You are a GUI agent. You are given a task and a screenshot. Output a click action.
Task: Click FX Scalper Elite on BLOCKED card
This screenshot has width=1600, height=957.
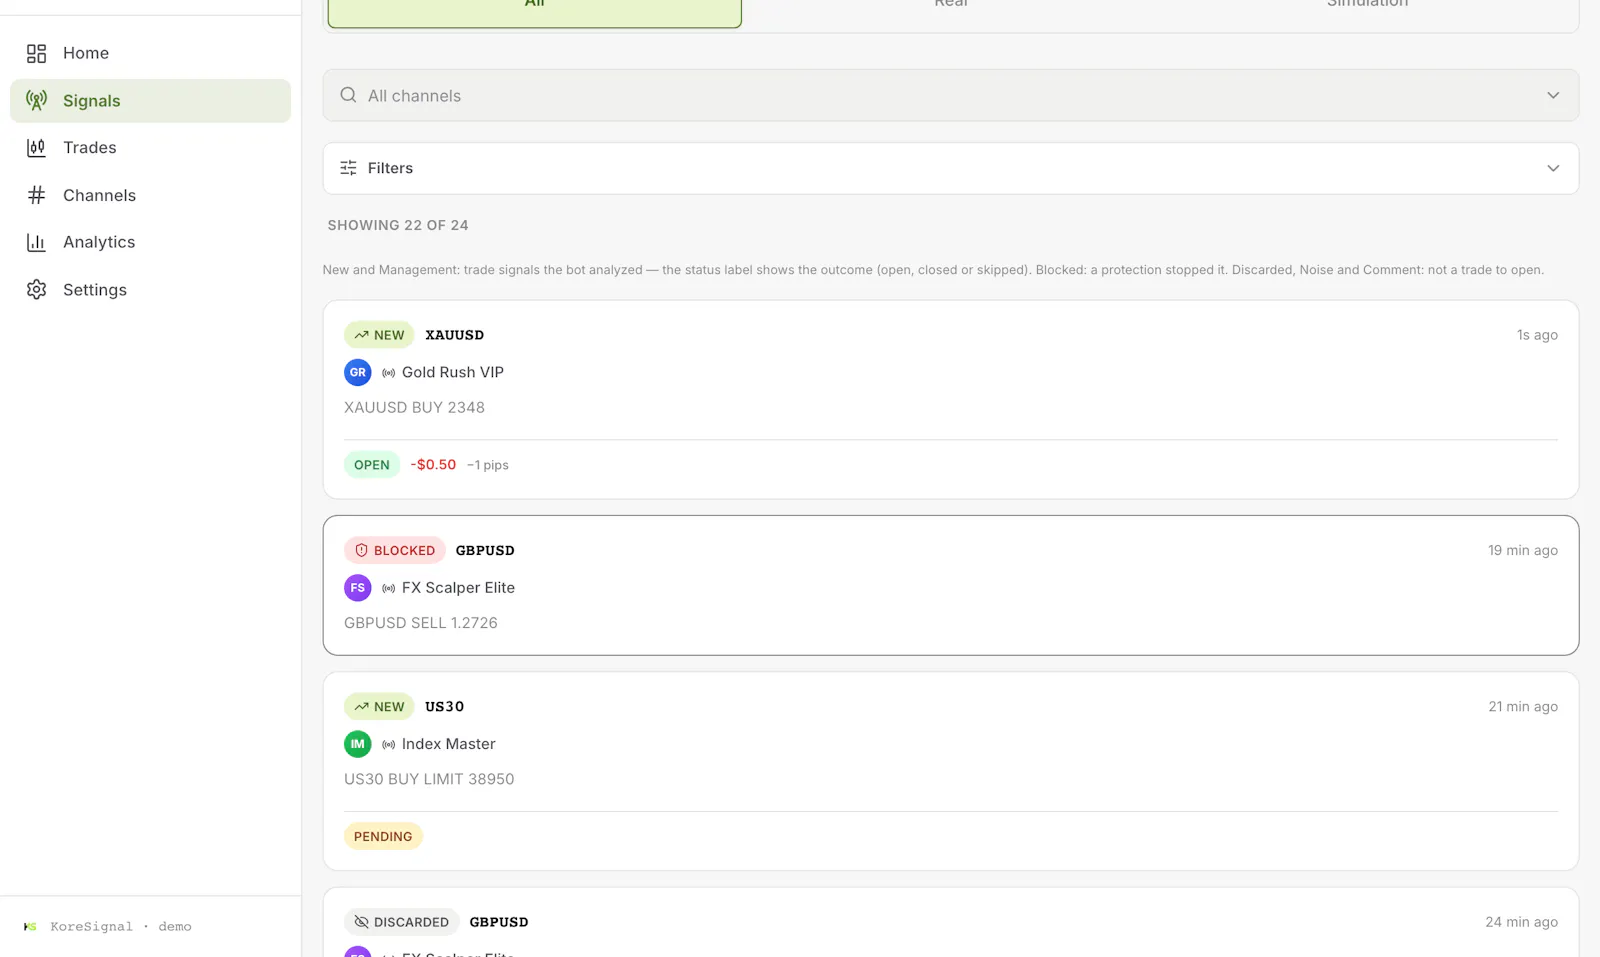pos(458,588)
